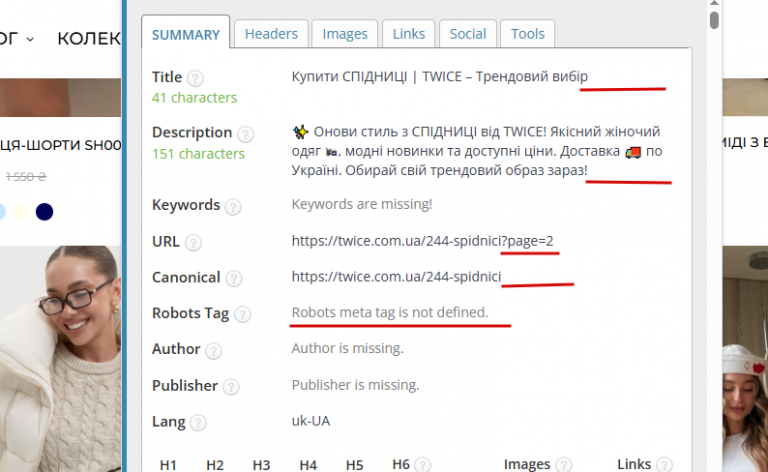
Task: Click the H2 heading column label
Action: pos(215,465)
